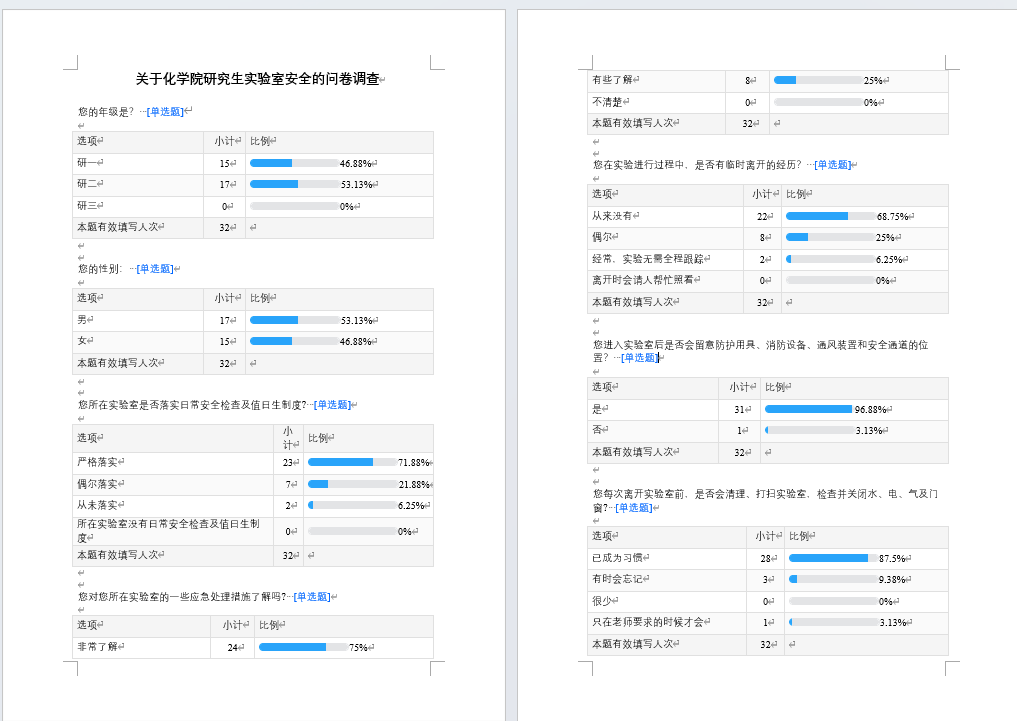The image size is (1017, 721).
Task: Click the 有时会忘记 option cell
Action: point(667,579)
